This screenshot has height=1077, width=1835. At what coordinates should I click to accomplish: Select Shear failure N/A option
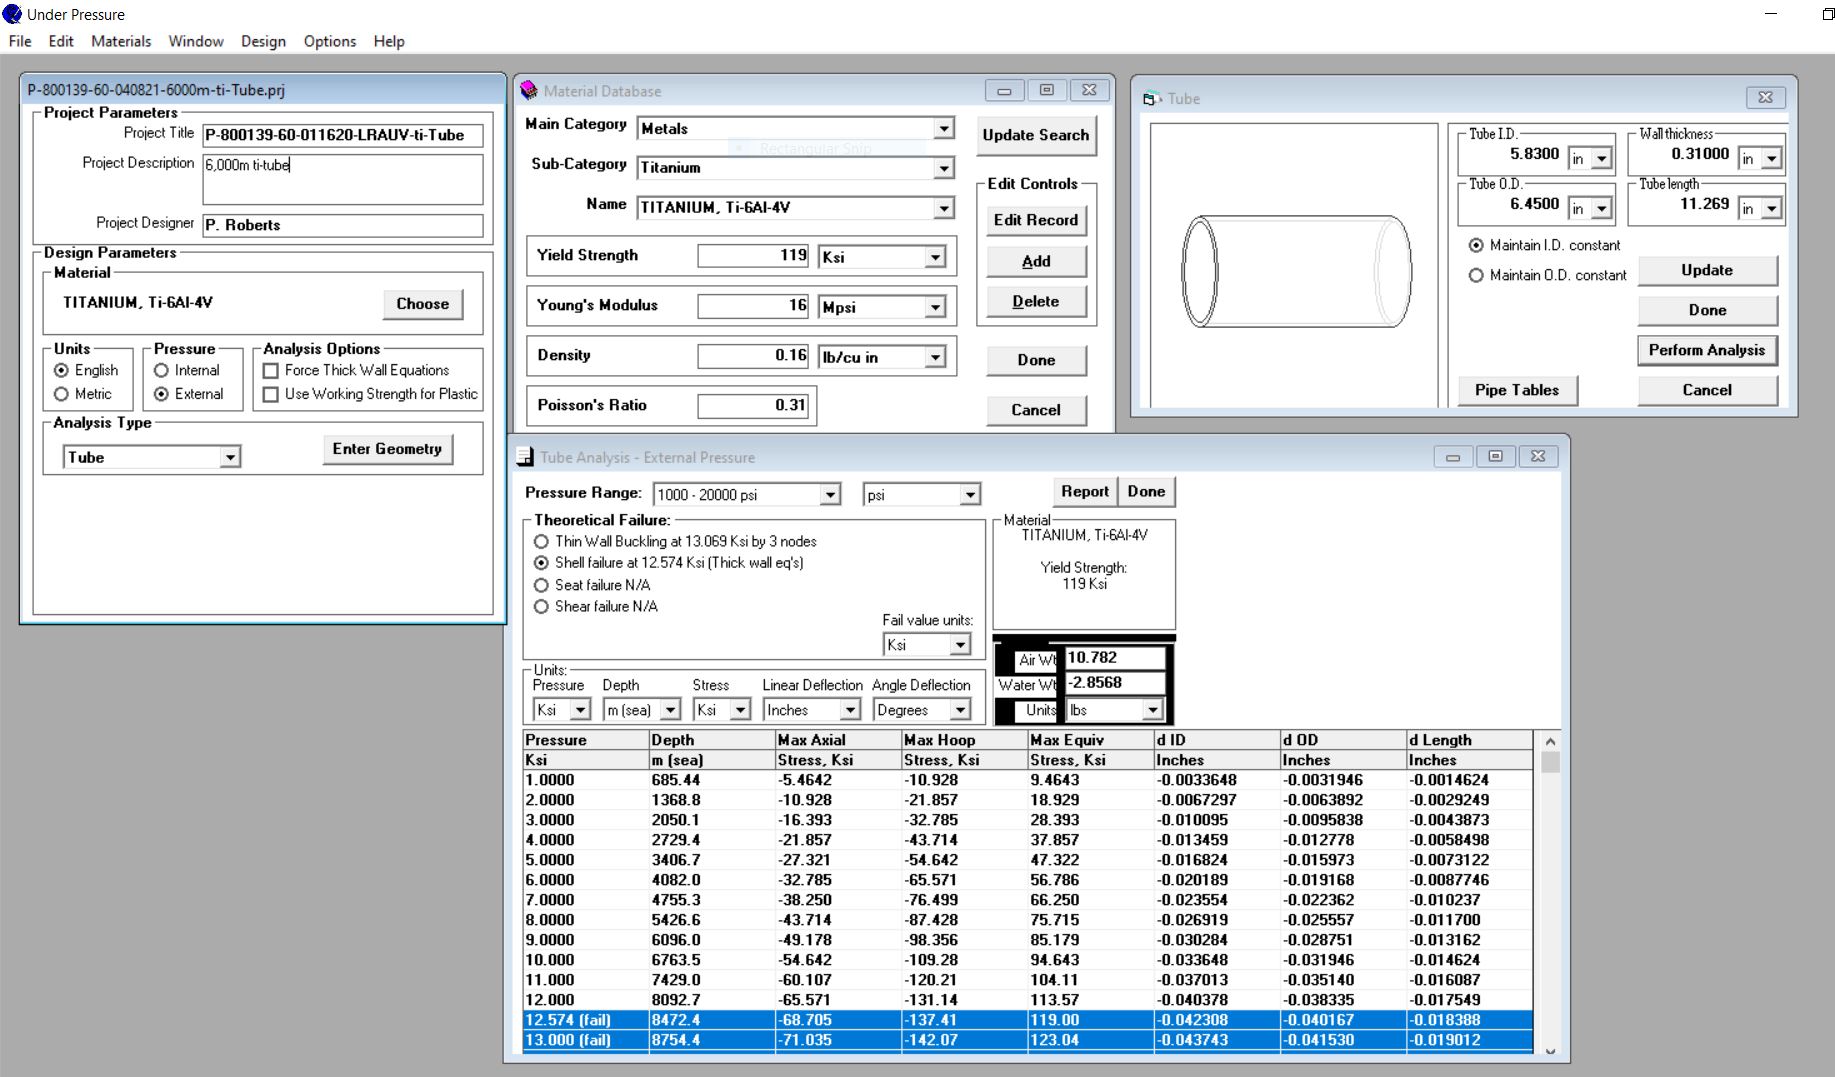pyautogui.click(x=541, y=606)
